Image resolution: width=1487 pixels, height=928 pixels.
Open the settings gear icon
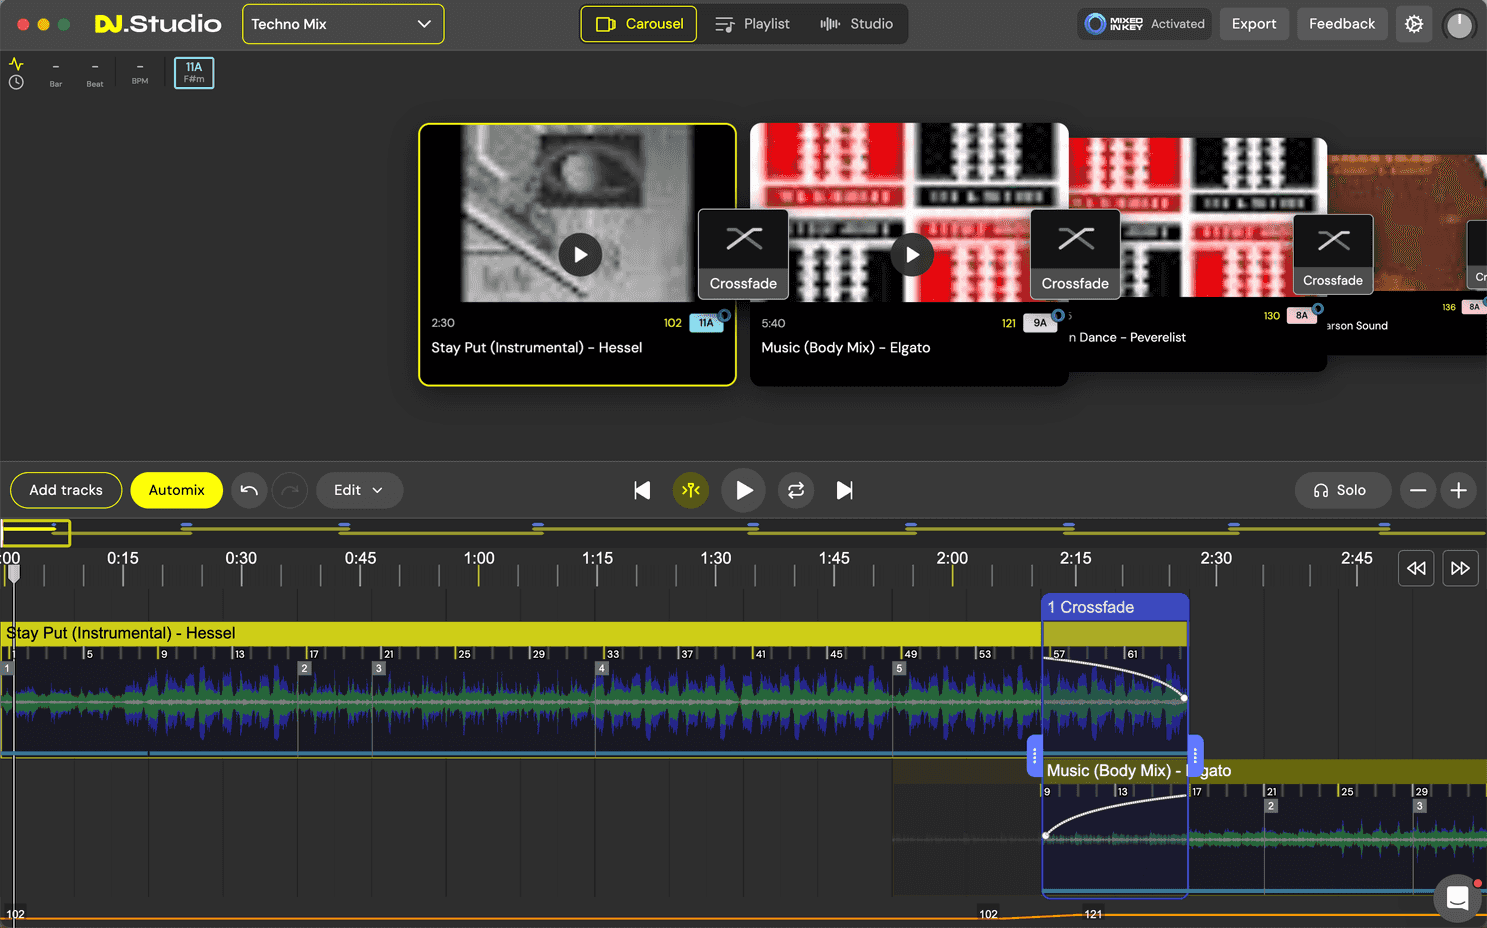click(1413, 23)
